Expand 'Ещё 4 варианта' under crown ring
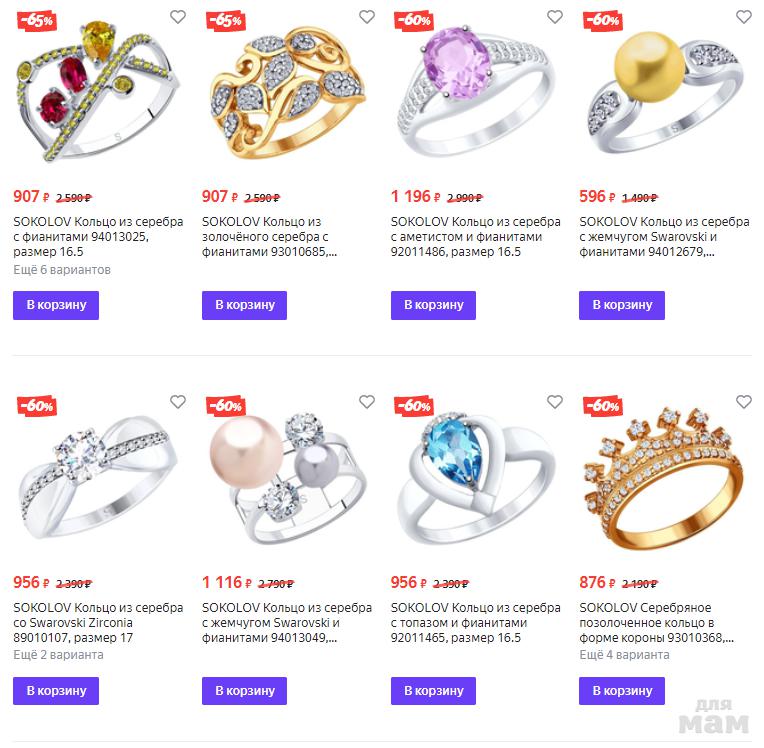Viewport: 764px width, 748px height. click(624, 654)
